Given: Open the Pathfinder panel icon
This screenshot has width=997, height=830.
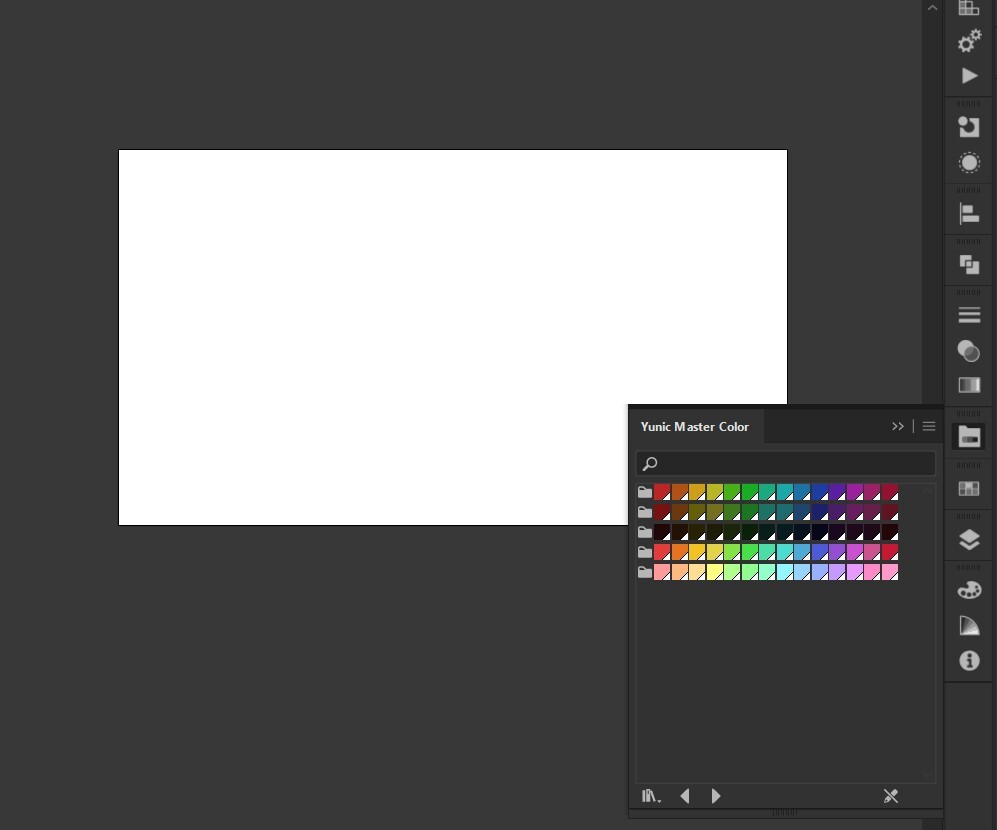Looking at the screenshot, I should point(969,265).
